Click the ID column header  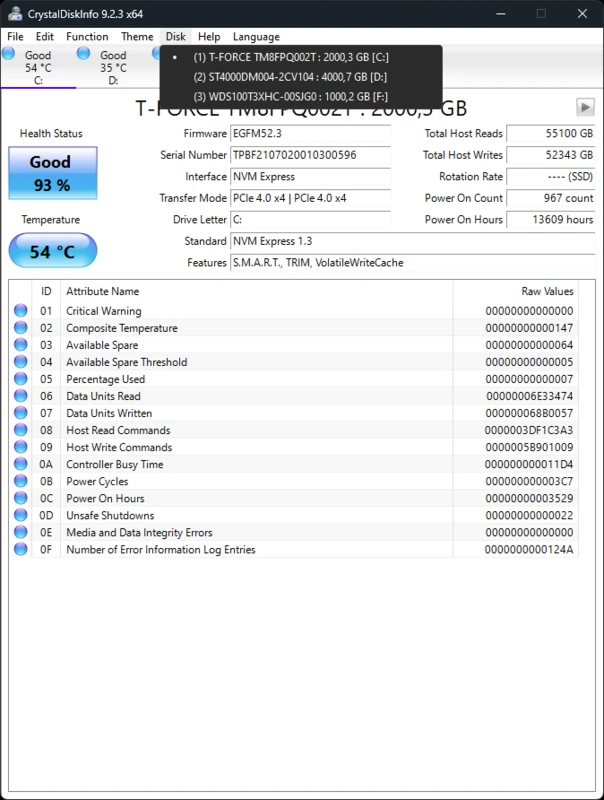46,291
